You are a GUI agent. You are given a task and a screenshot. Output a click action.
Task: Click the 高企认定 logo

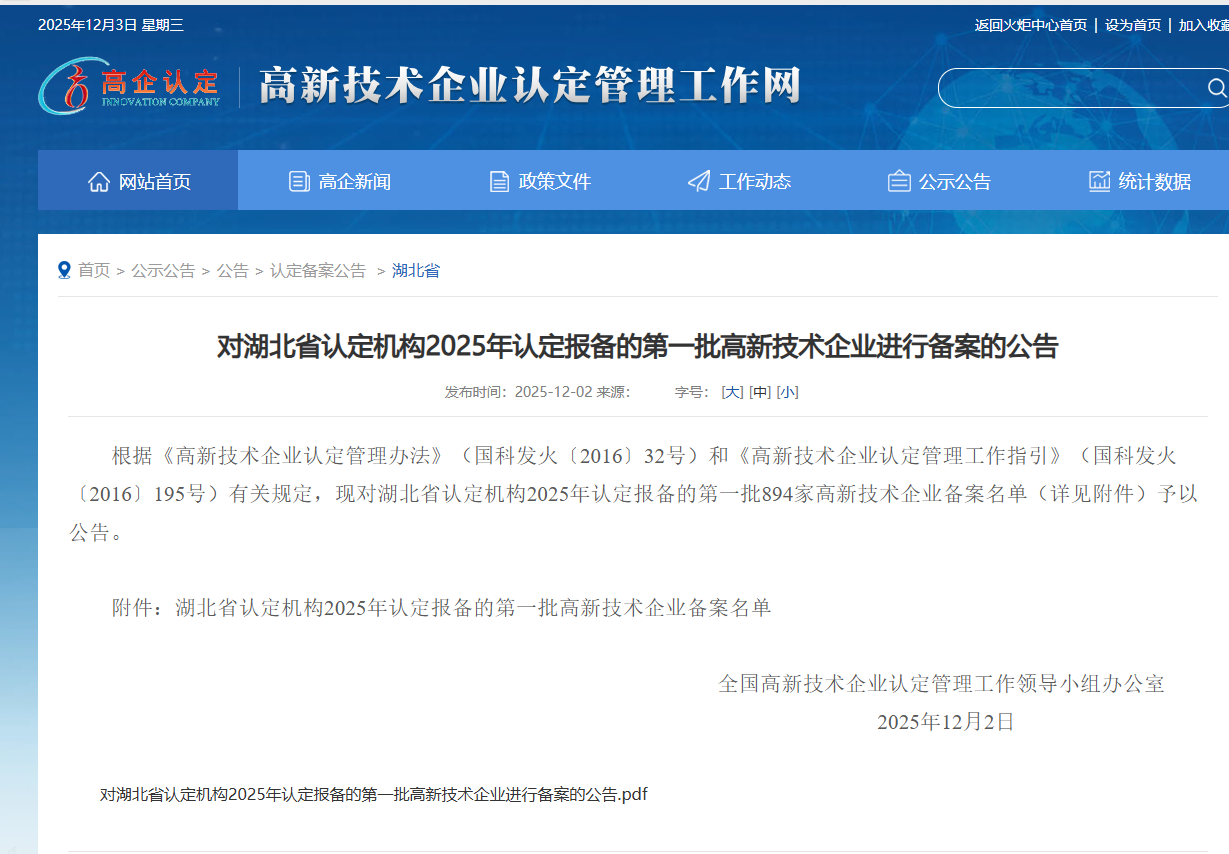click(x=130, y=85)
